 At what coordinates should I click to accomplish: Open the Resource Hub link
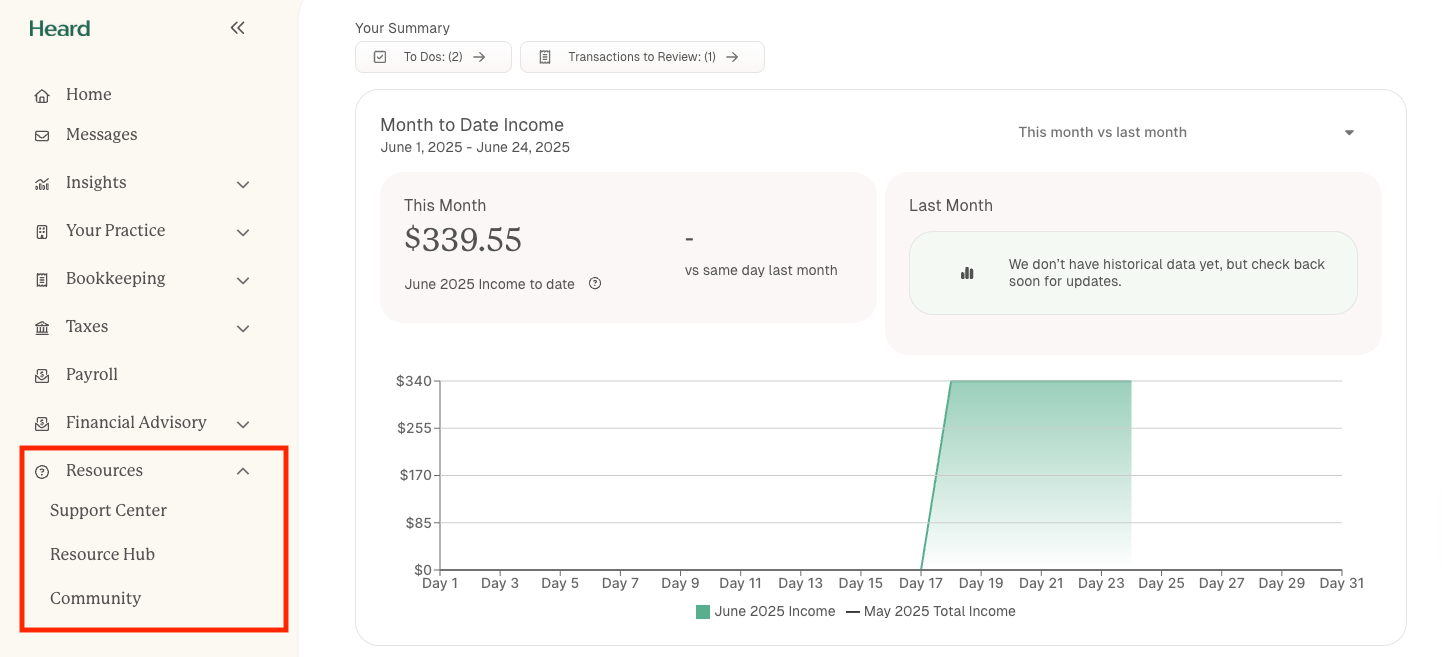(102, 555)
